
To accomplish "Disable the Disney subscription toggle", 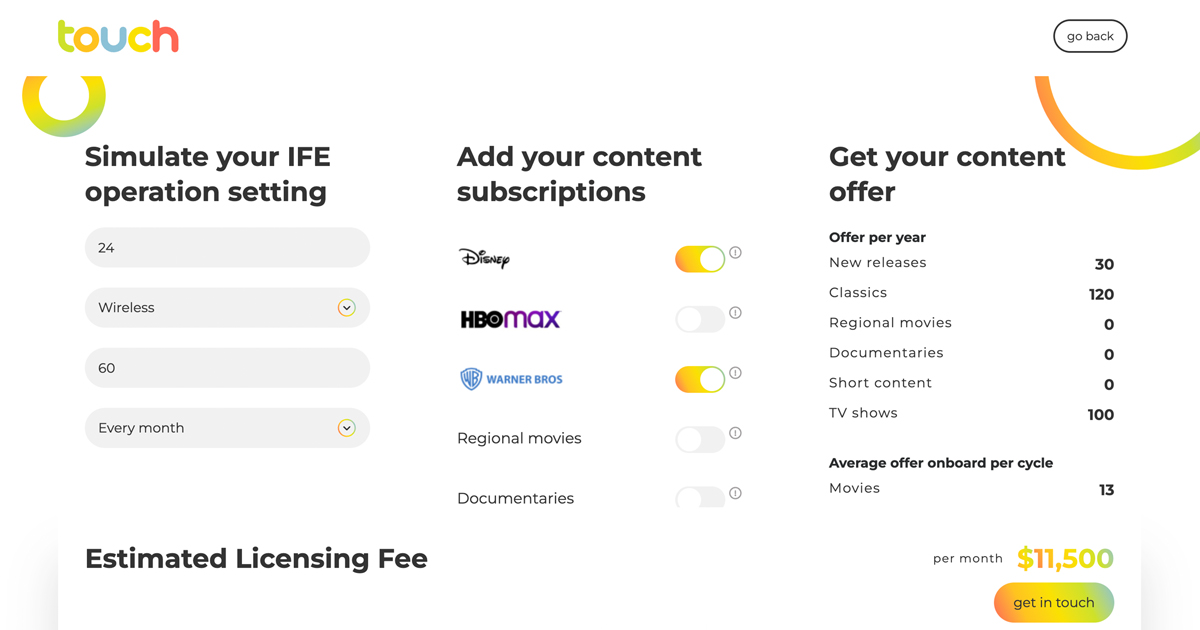I will (x=700, y=258).
